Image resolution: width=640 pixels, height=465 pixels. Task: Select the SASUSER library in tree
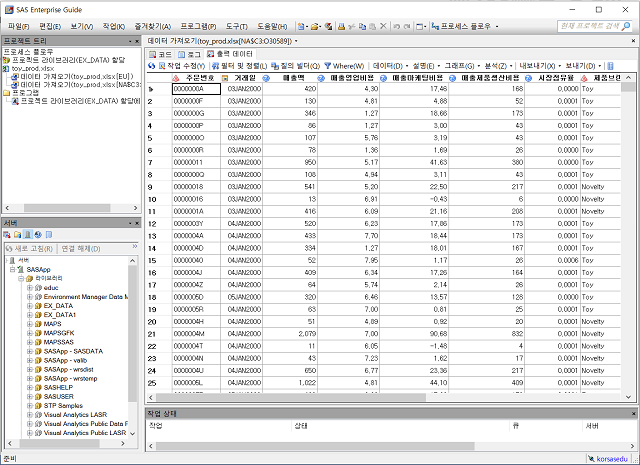(59, 396)
